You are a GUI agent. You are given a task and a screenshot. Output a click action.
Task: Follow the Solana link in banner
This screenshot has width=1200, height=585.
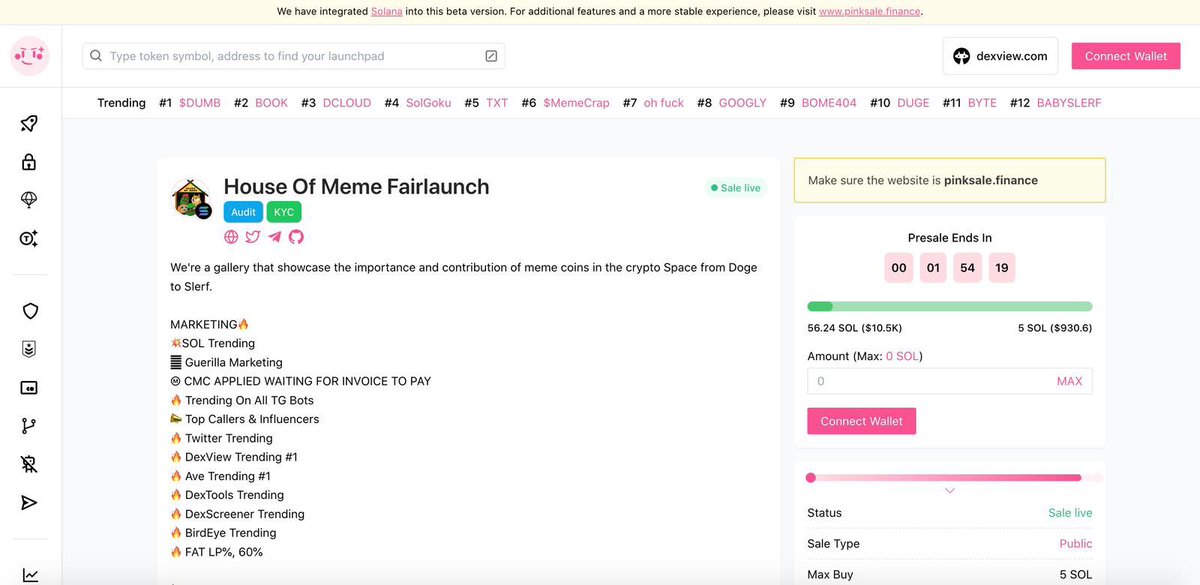388,11
